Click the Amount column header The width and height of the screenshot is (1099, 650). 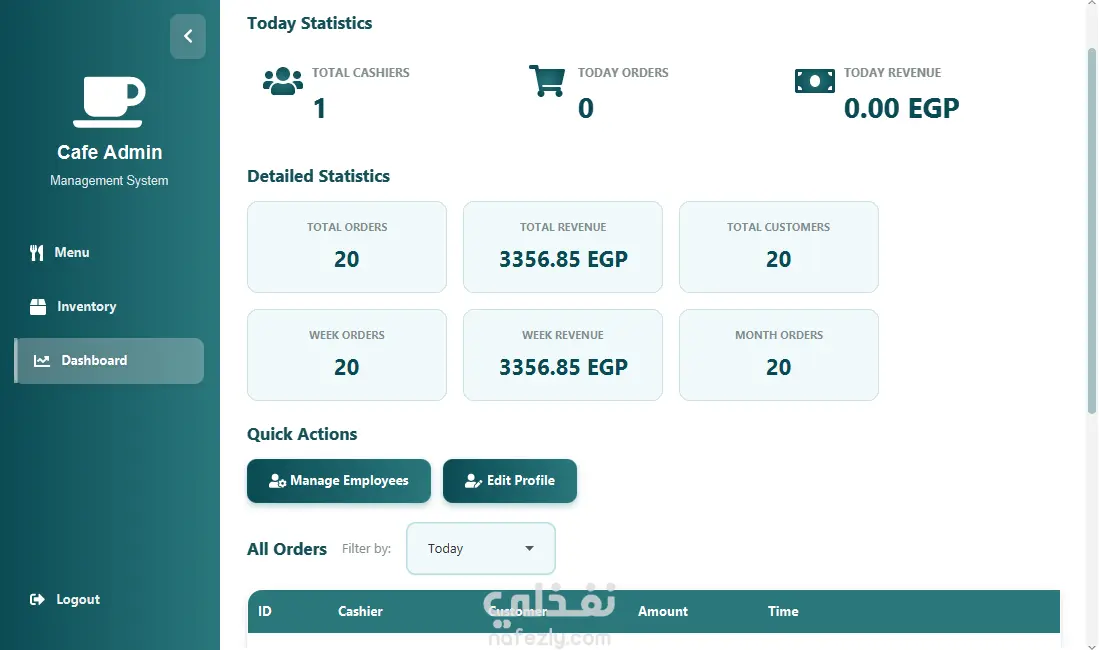(x=662, y=611)
